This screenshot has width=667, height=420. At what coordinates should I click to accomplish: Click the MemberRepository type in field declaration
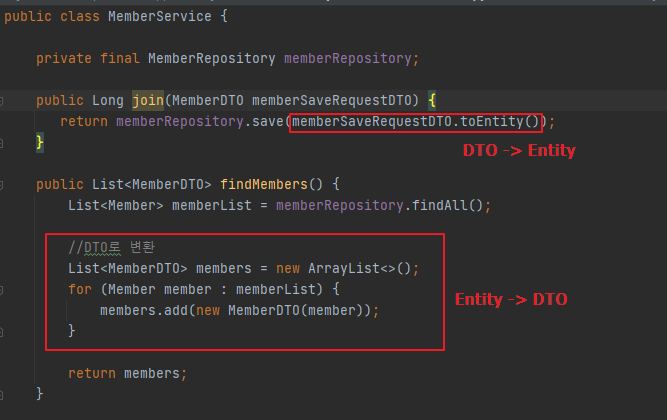211,58
